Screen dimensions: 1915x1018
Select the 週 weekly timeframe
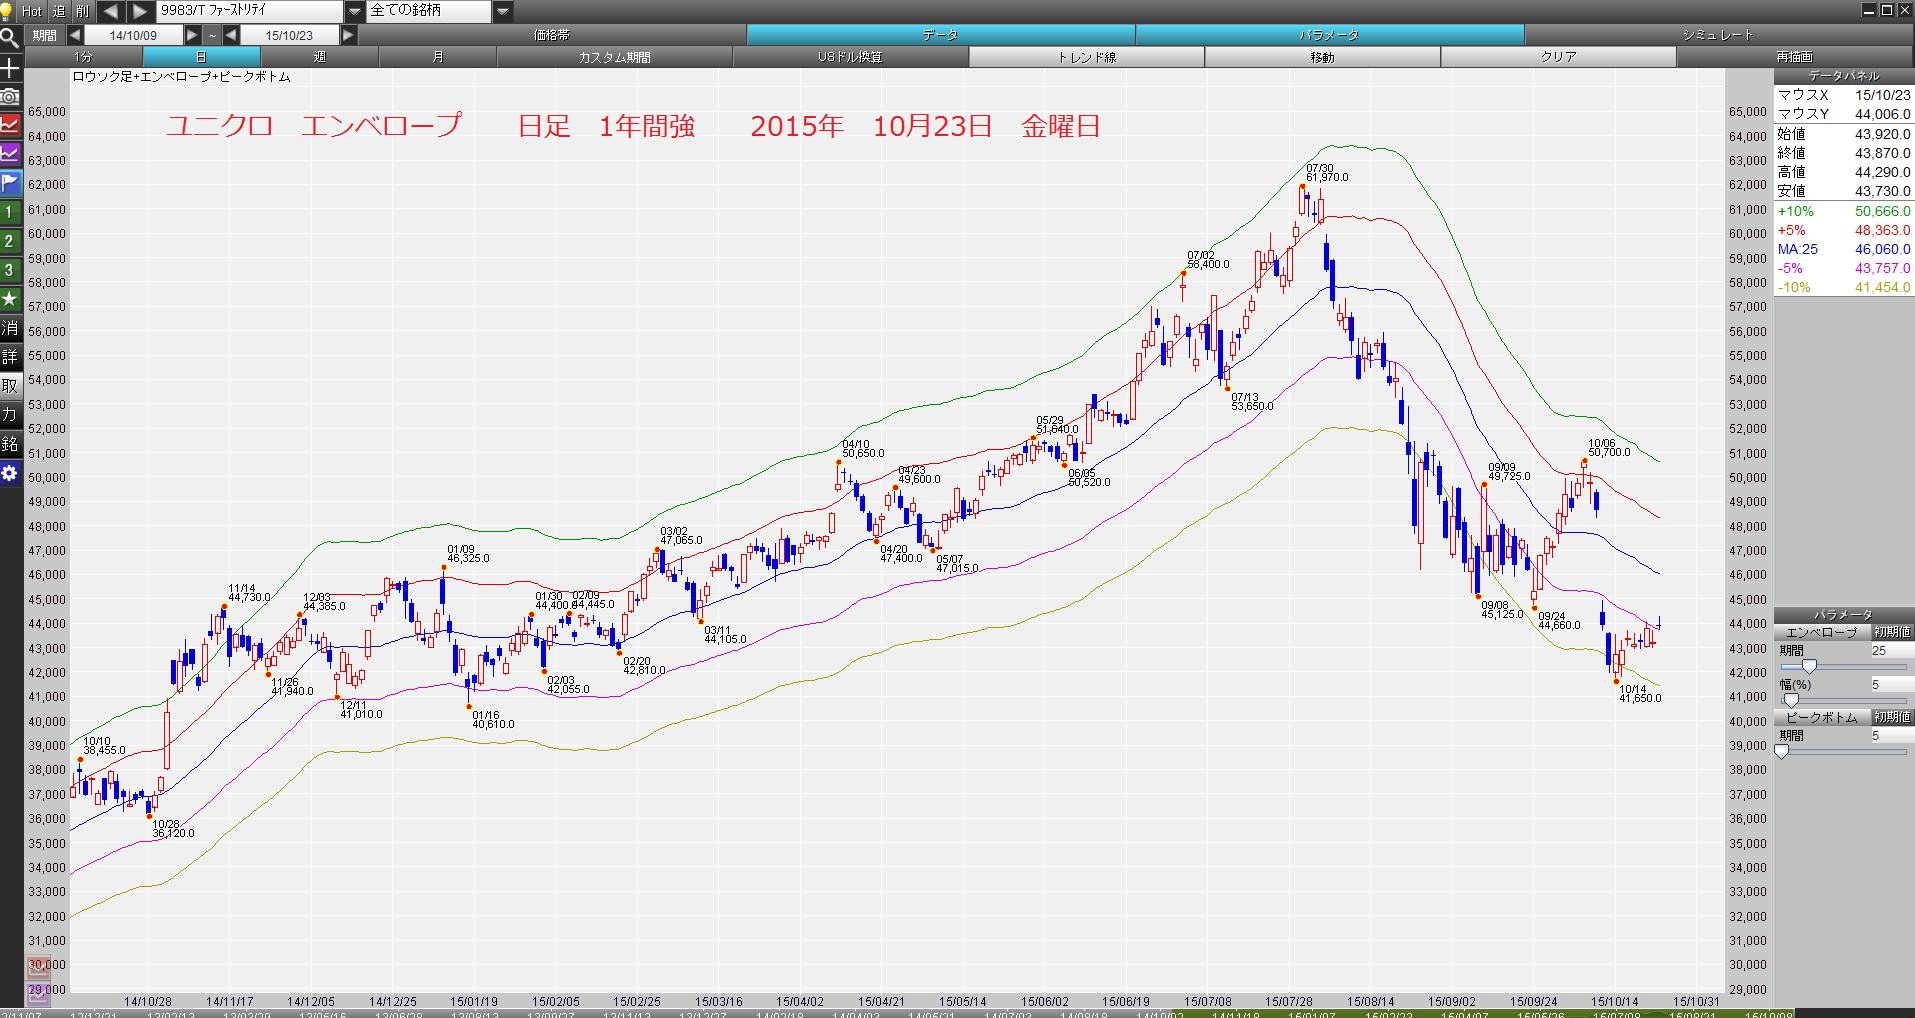pos(320,57)
